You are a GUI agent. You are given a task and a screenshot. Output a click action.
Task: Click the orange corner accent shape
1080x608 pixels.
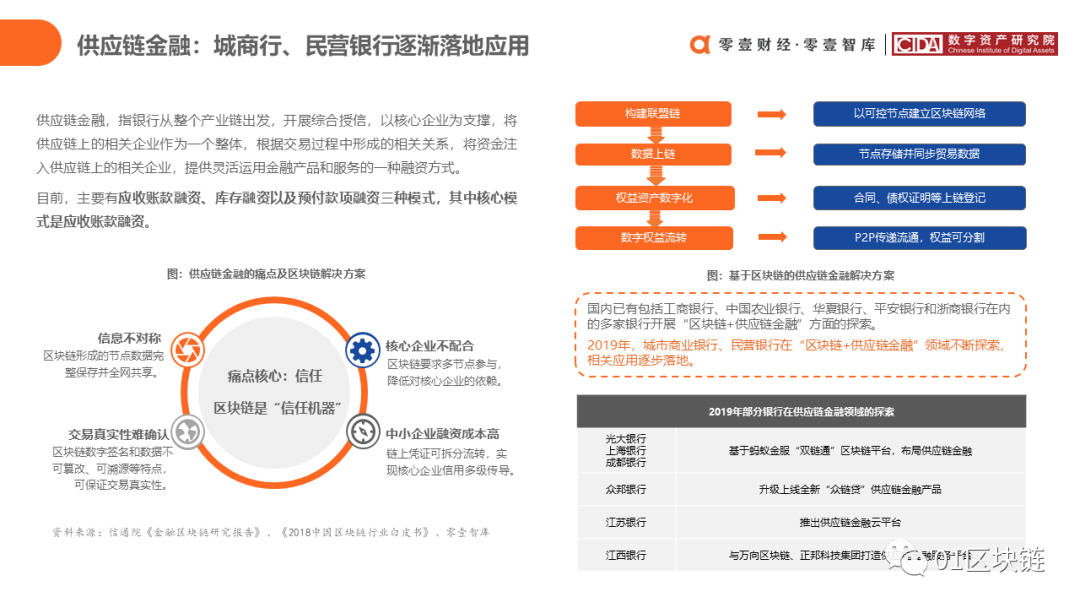click(25, 40)
